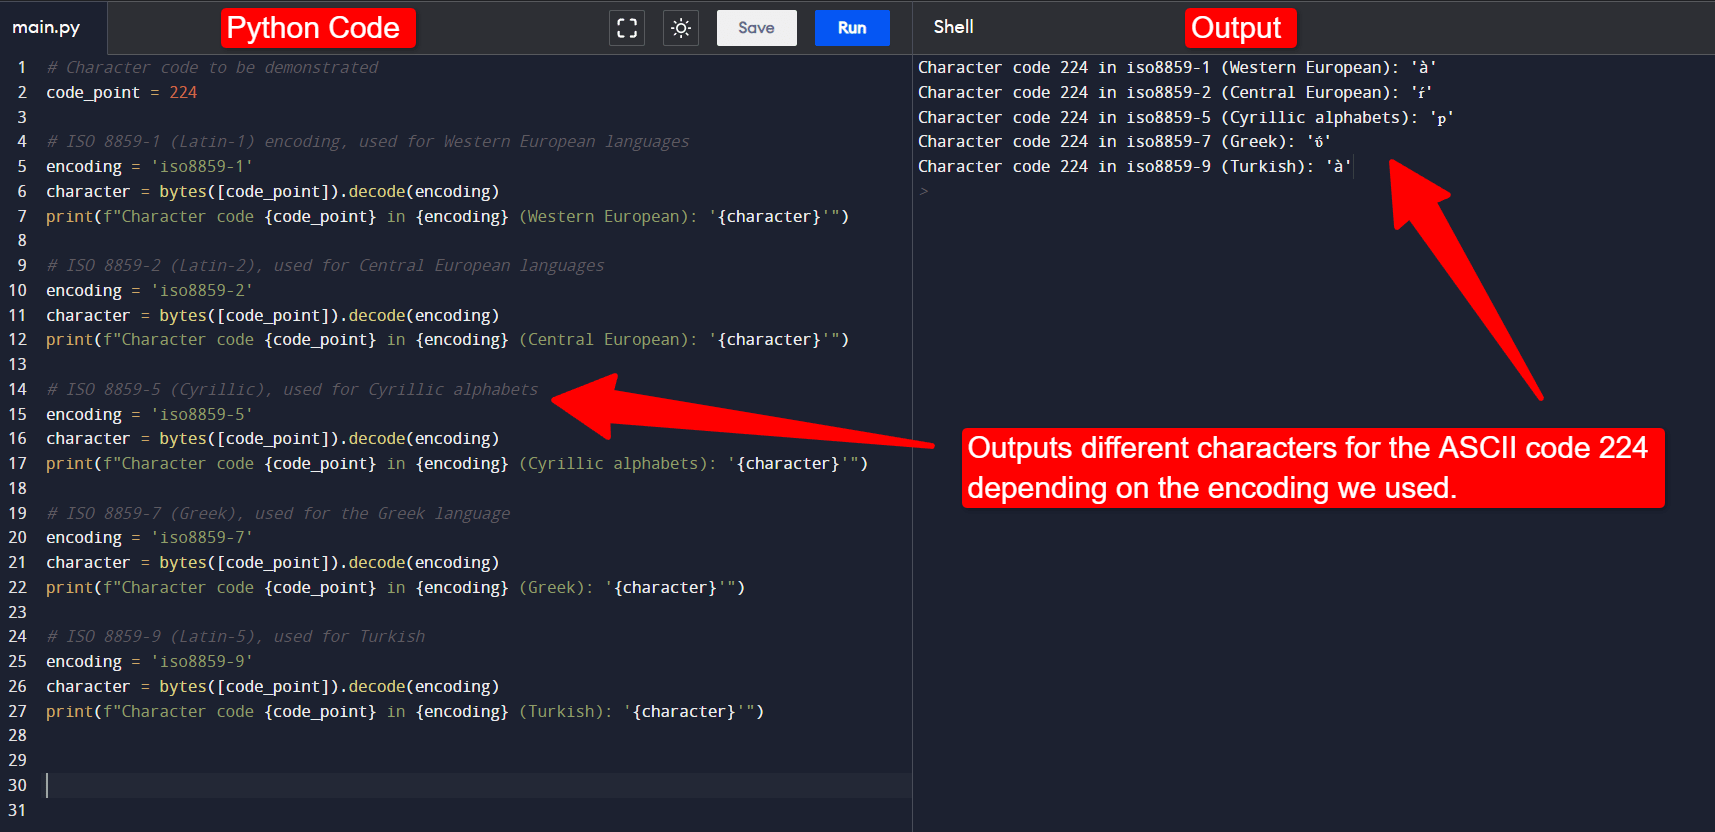Click the Greek language comment on line 19
This screenshot has width=1715, height=832.
tap(278, 513)
